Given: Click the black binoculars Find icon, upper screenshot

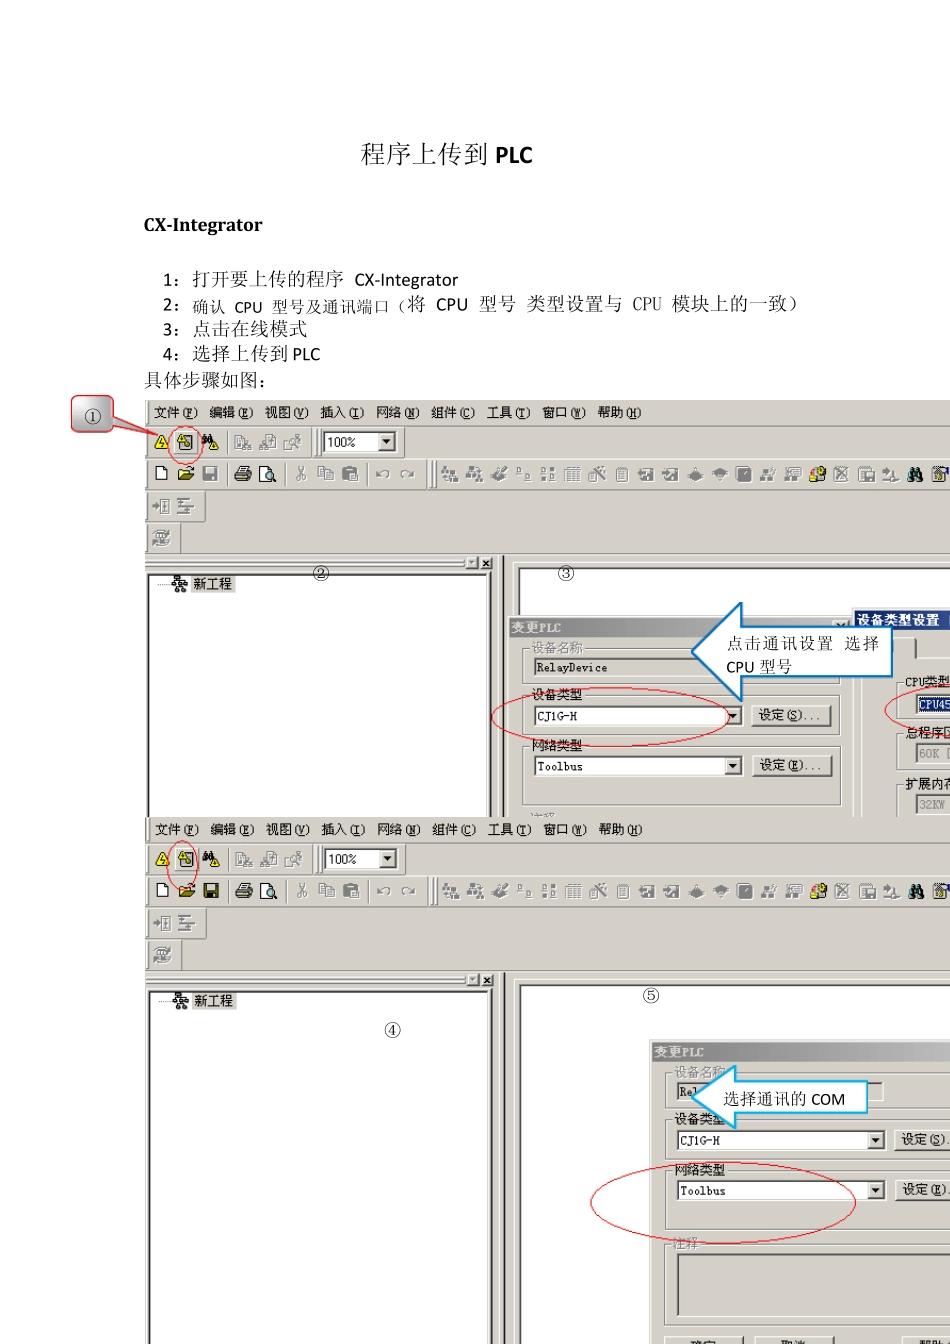Looking at the screenshot, I should tap(915, 474).
